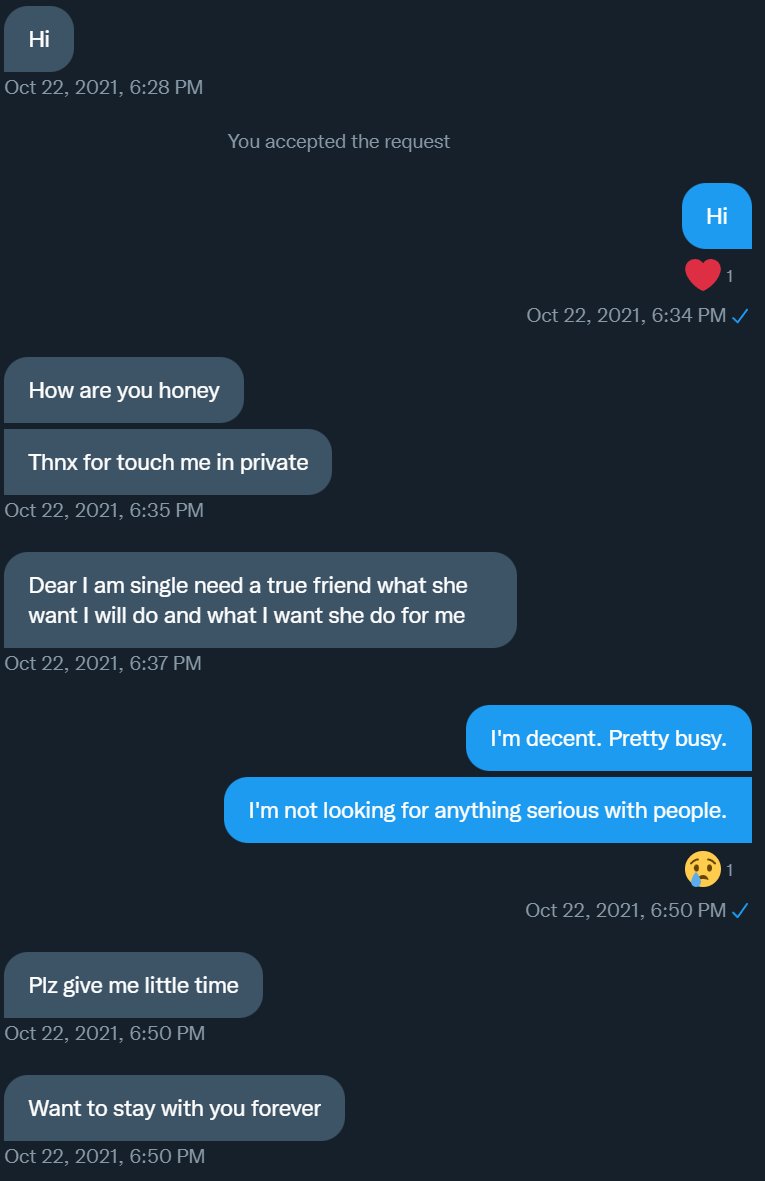
Task: Click the count next to heart reaction
Action: coord(730,276)
